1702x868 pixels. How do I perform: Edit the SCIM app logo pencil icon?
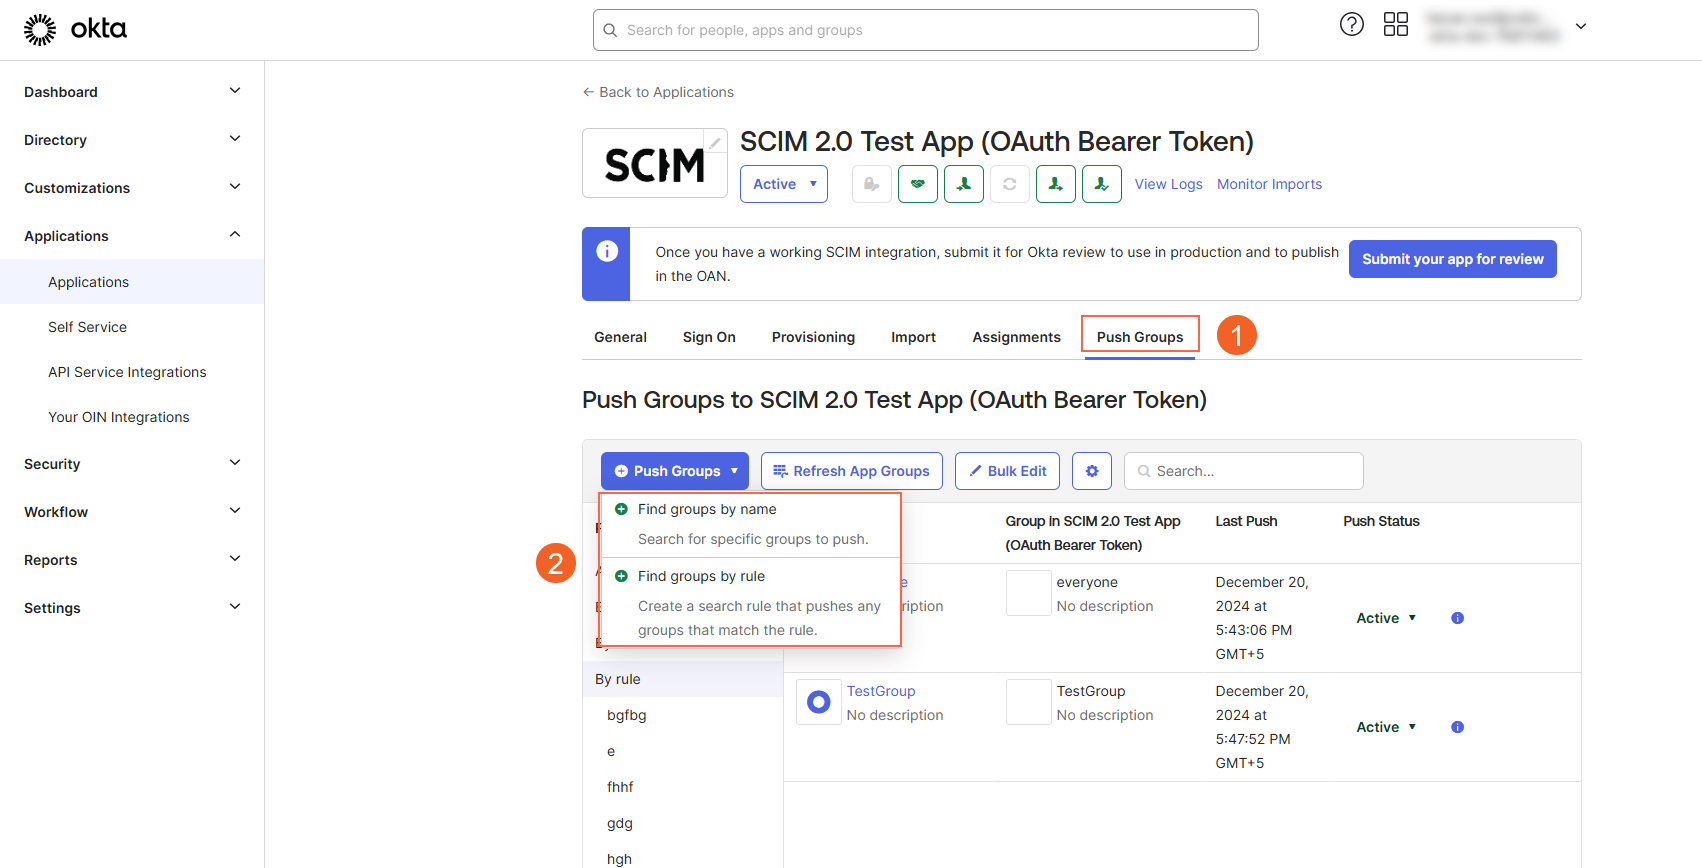715,143
